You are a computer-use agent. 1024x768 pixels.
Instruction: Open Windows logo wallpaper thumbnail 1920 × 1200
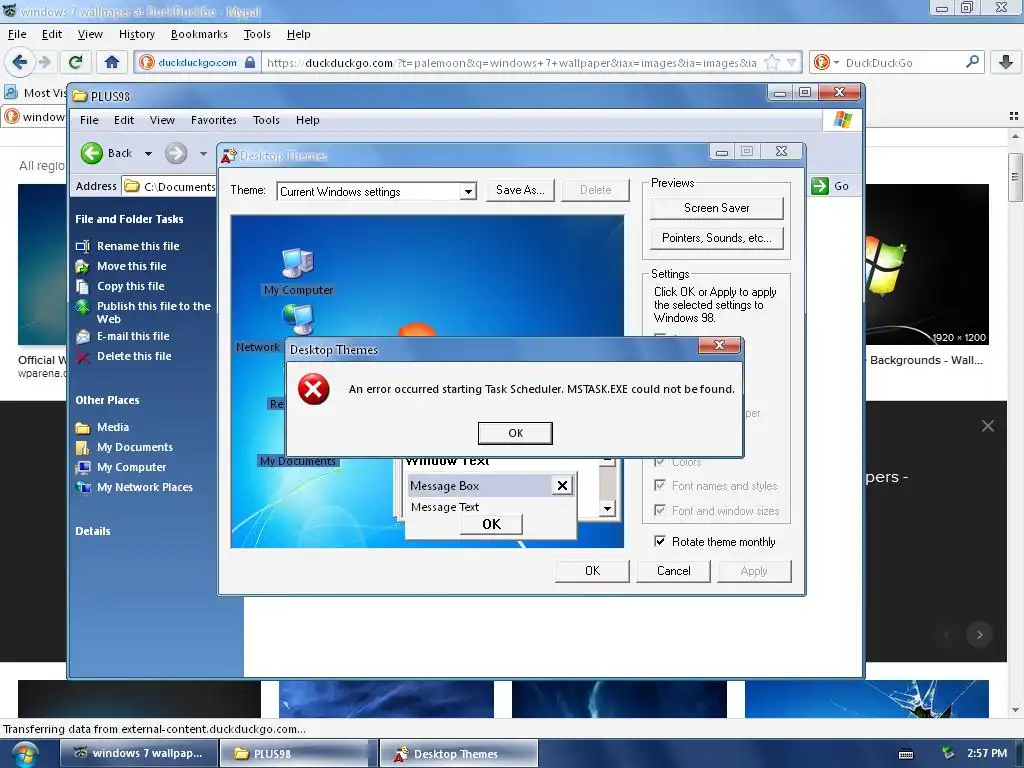point(927,264)
